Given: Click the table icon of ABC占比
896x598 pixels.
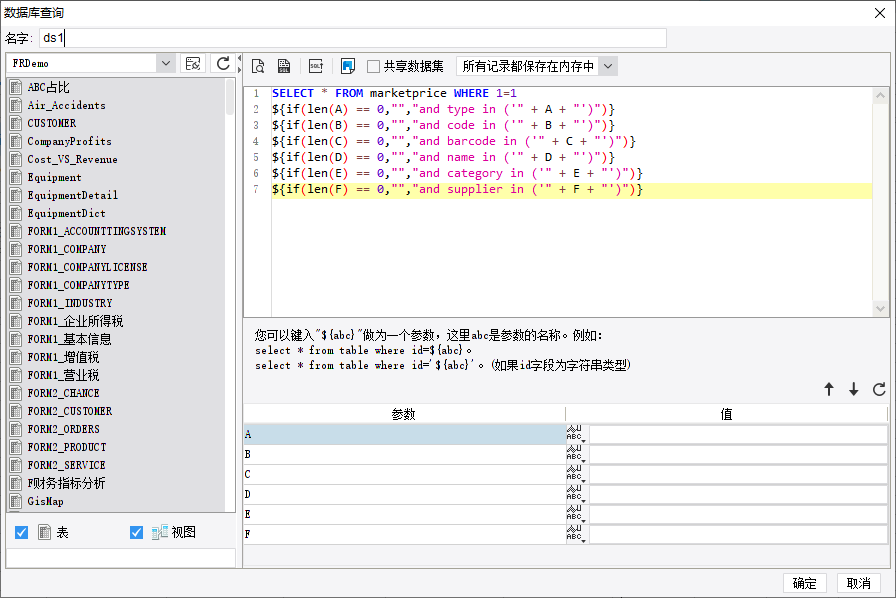Looking at the screenshot, I should [x=16, y=87].
